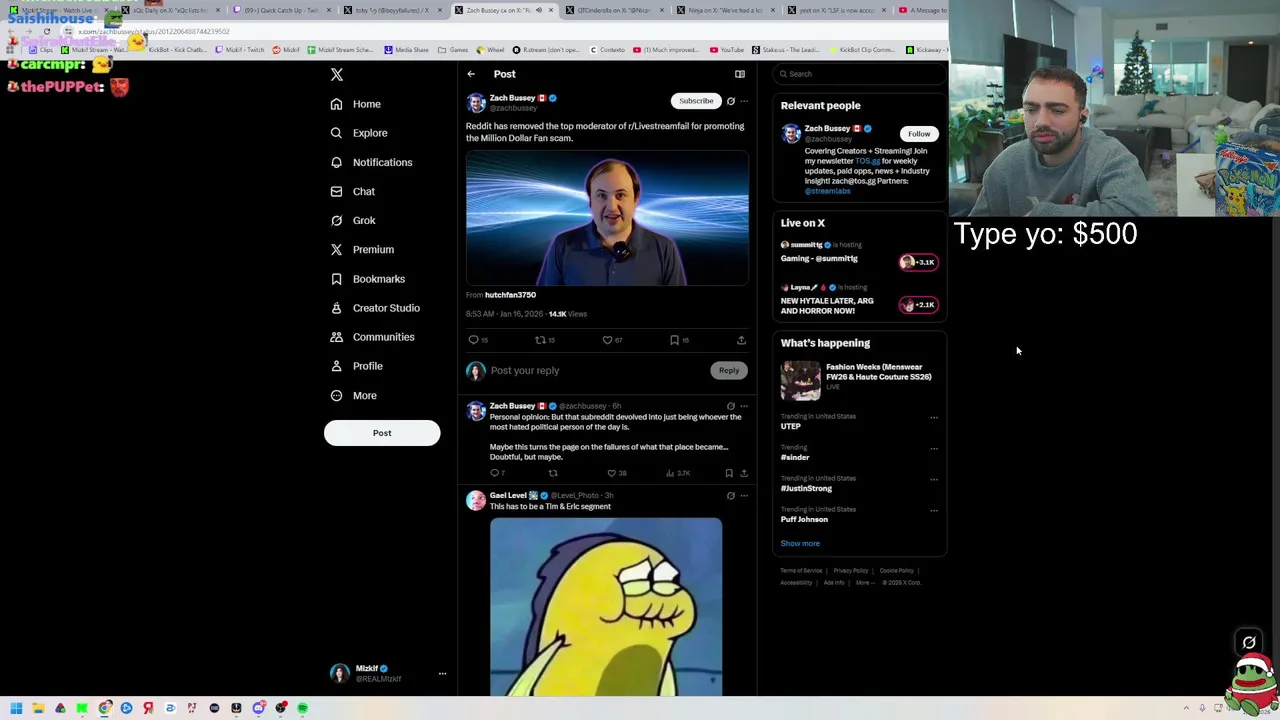Open more options for #JustinStrong trend

934,480
